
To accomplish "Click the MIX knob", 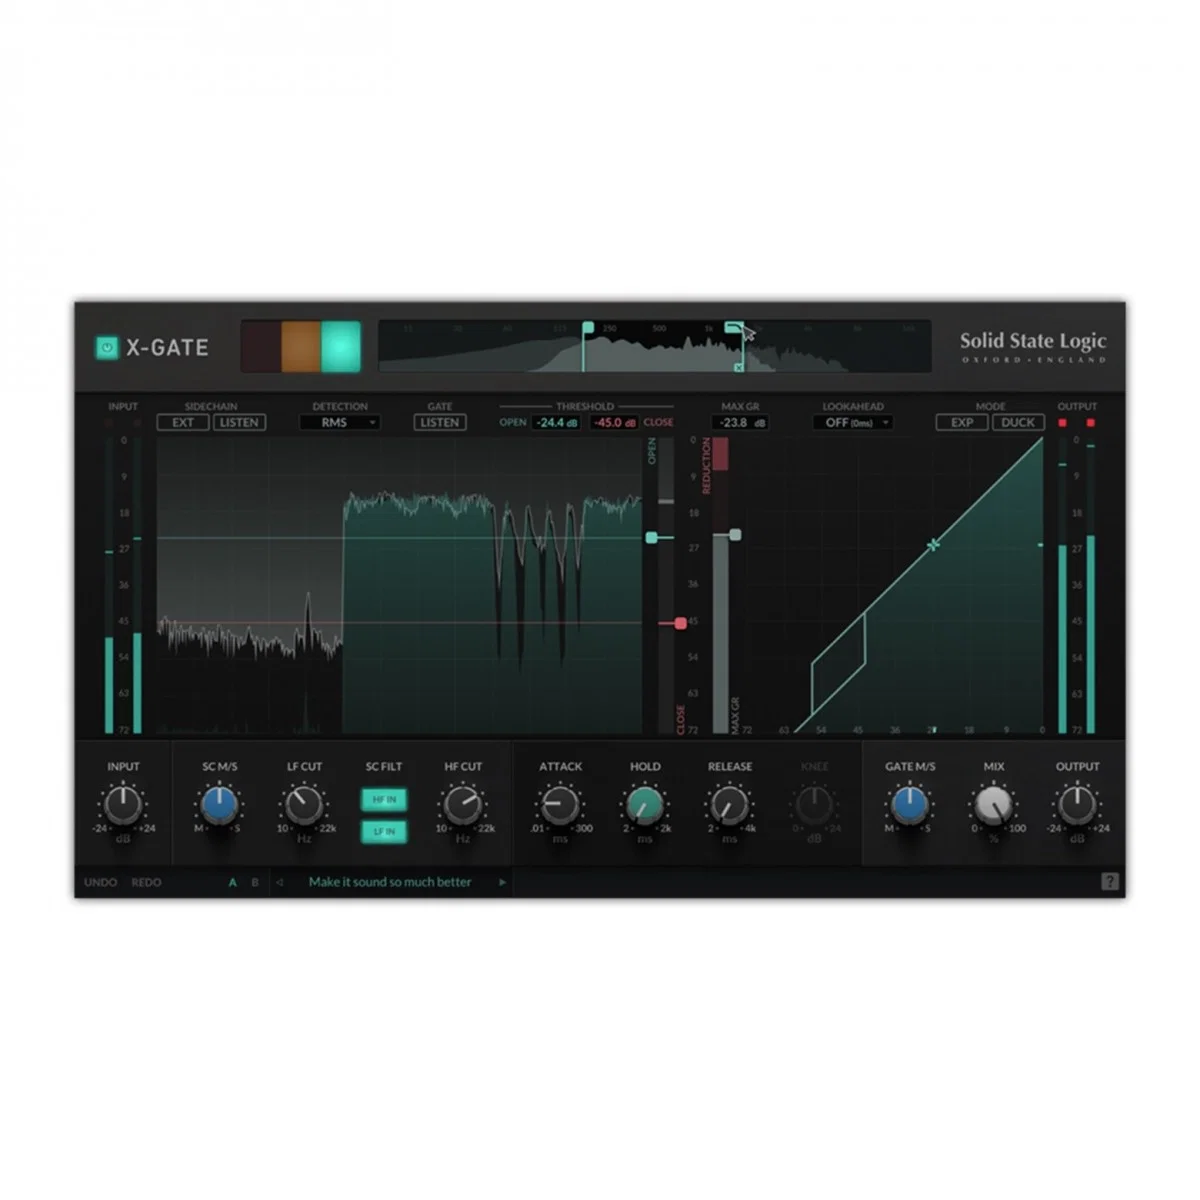I will pyautogui.click(x=993, y=805).
